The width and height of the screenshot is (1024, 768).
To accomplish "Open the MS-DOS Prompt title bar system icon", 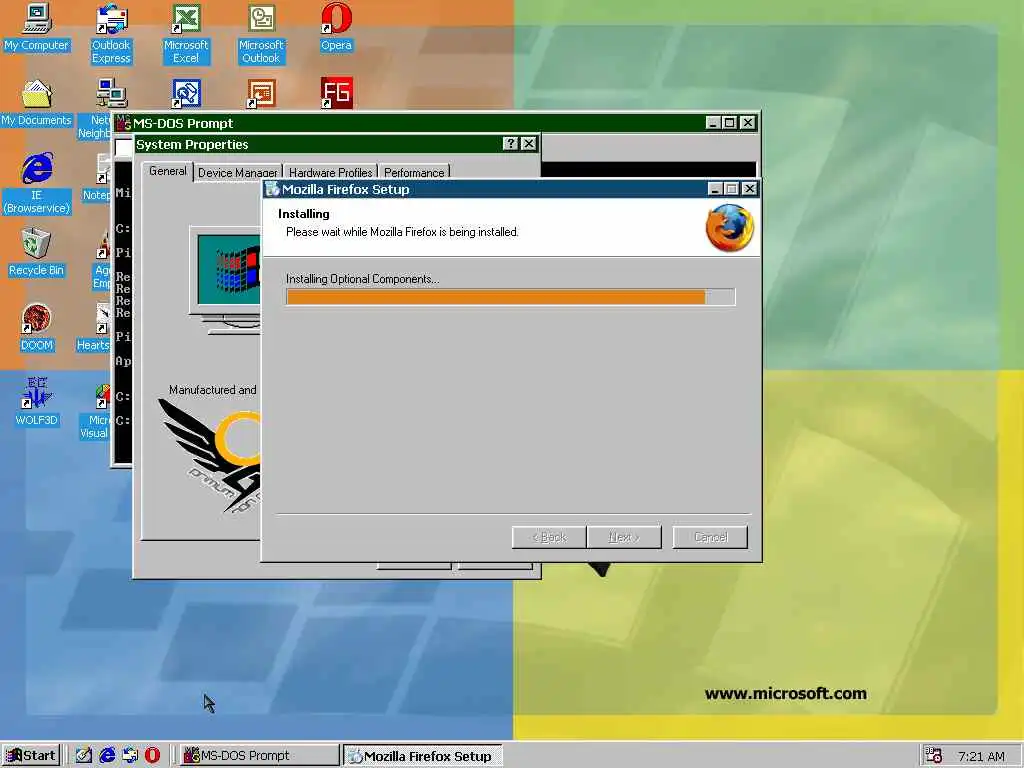I will point(123,123).
